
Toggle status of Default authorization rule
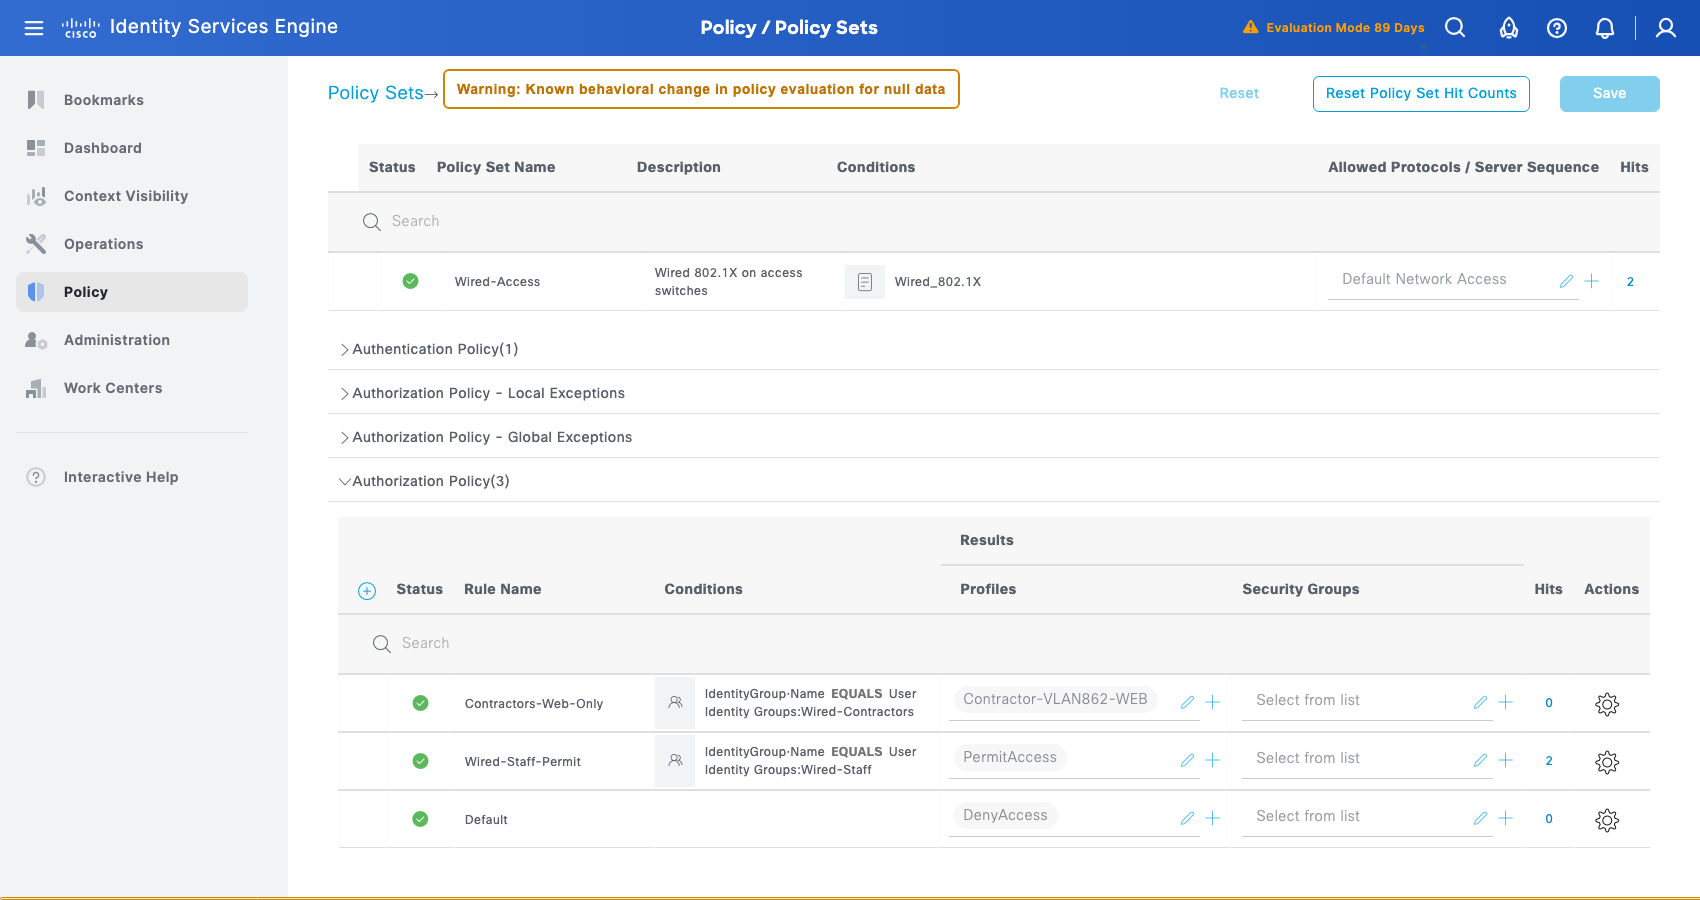coord(420,819)
